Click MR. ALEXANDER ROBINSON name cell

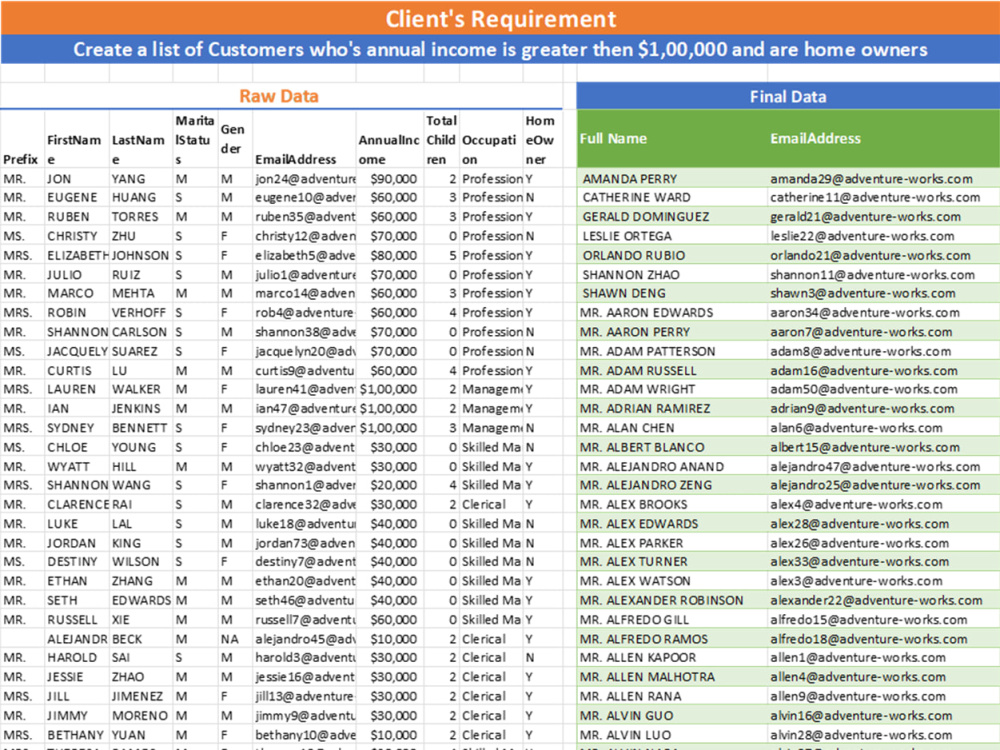point(672,600)
